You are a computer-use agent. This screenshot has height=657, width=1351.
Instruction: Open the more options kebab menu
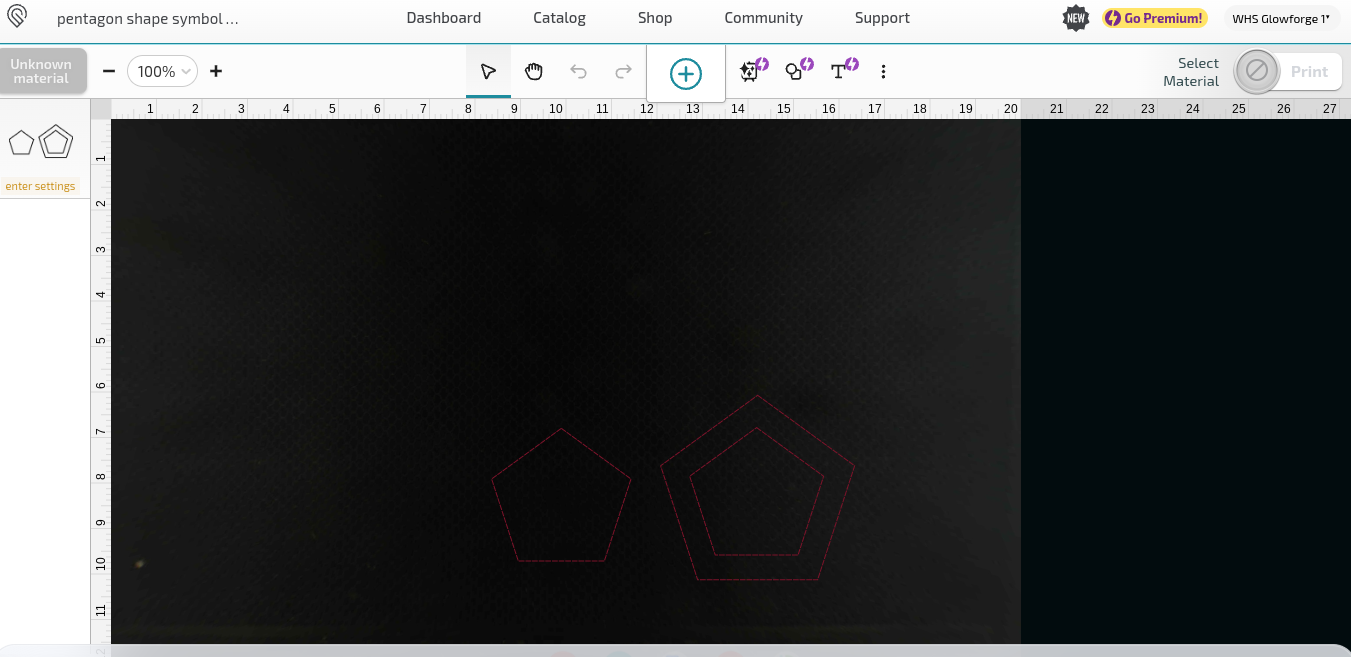(883, 71)
